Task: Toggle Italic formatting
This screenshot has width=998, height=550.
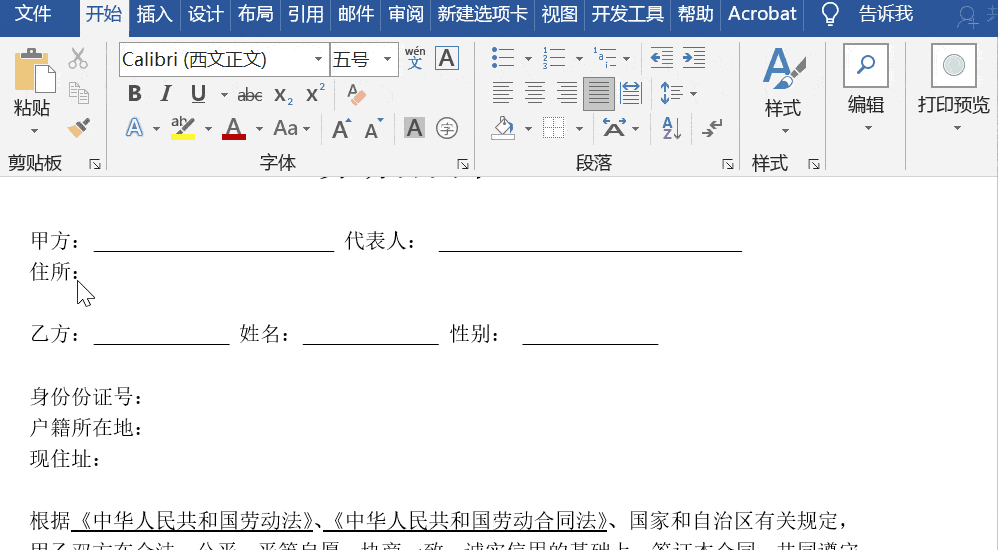Action: point(165,94)
